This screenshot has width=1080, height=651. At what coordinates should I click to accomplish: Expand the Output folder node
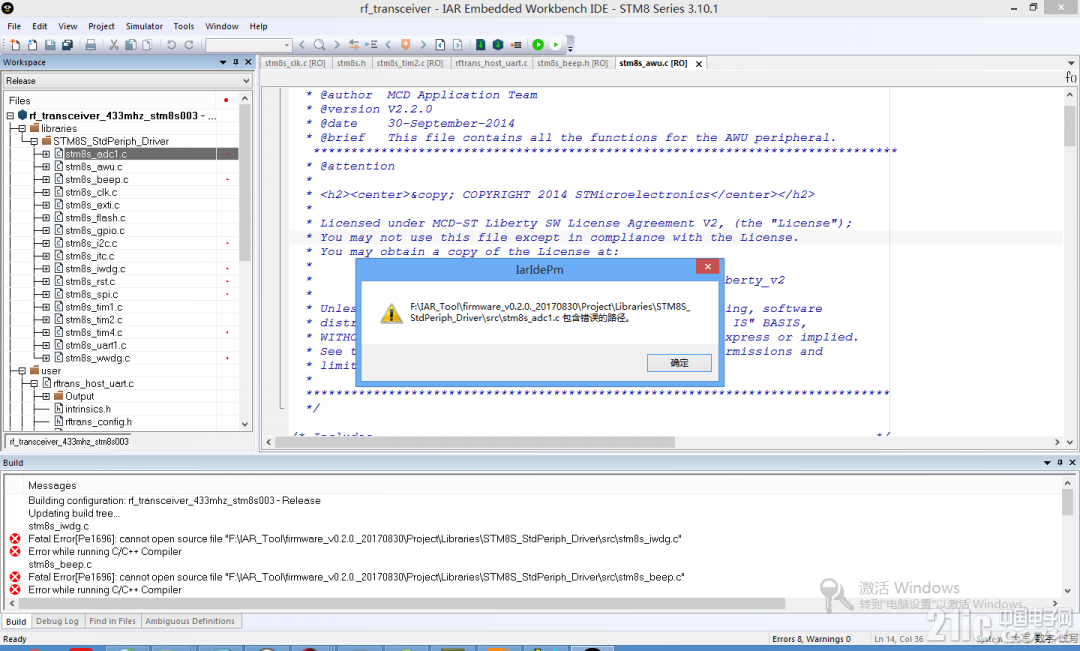46,396
